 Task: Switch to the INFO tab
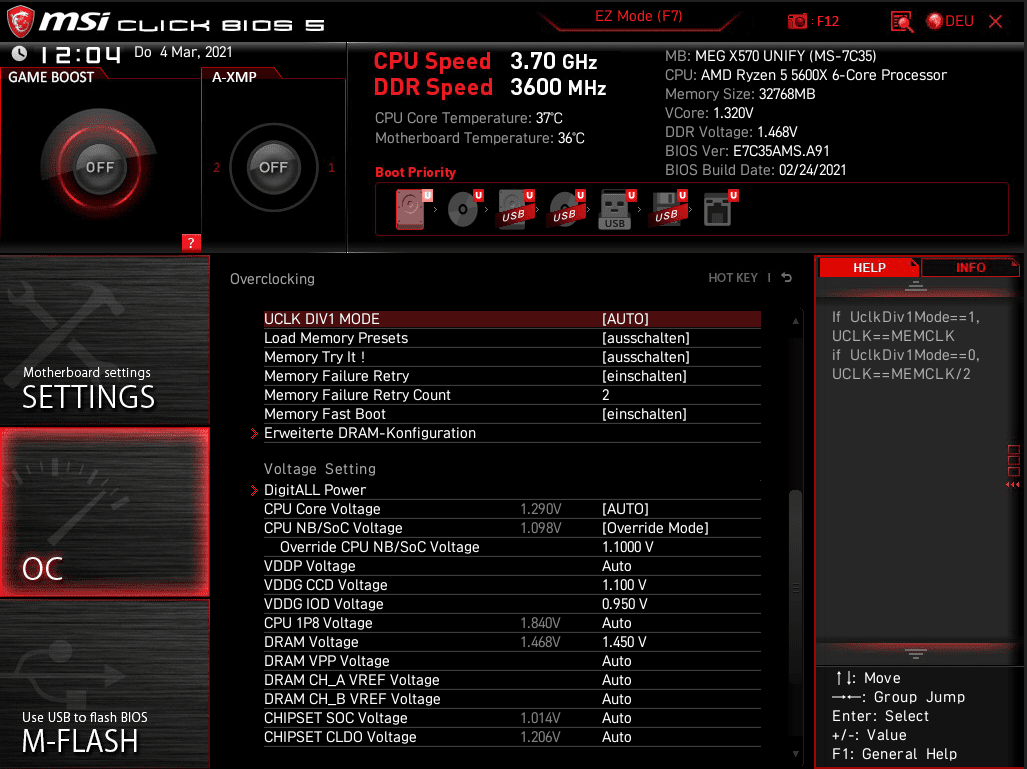[970, 267]
